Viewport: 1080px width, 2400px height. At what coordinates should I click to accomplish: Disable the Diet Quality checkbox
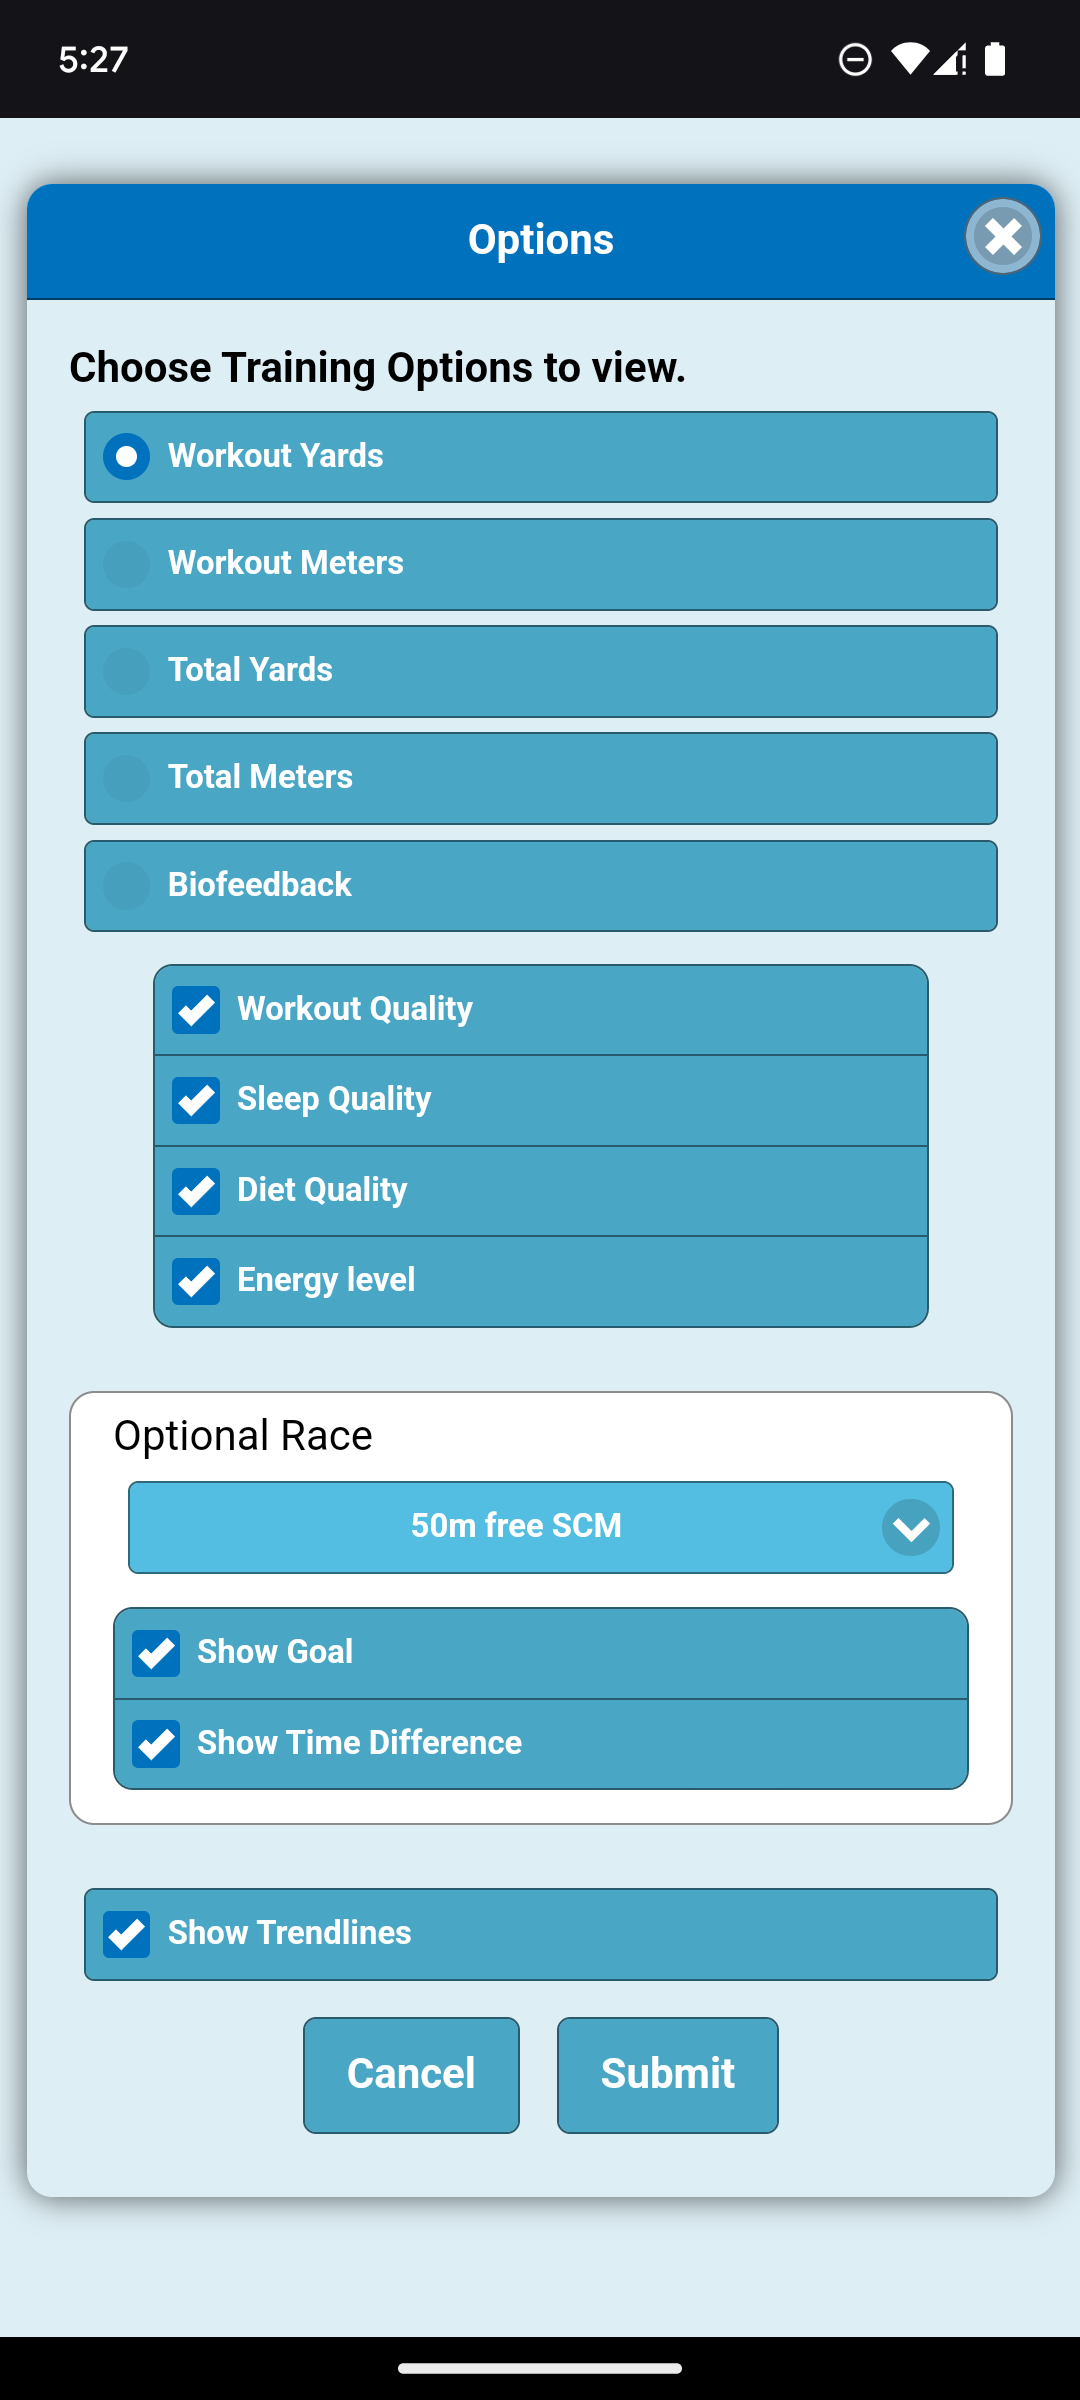coord(196,1191)
